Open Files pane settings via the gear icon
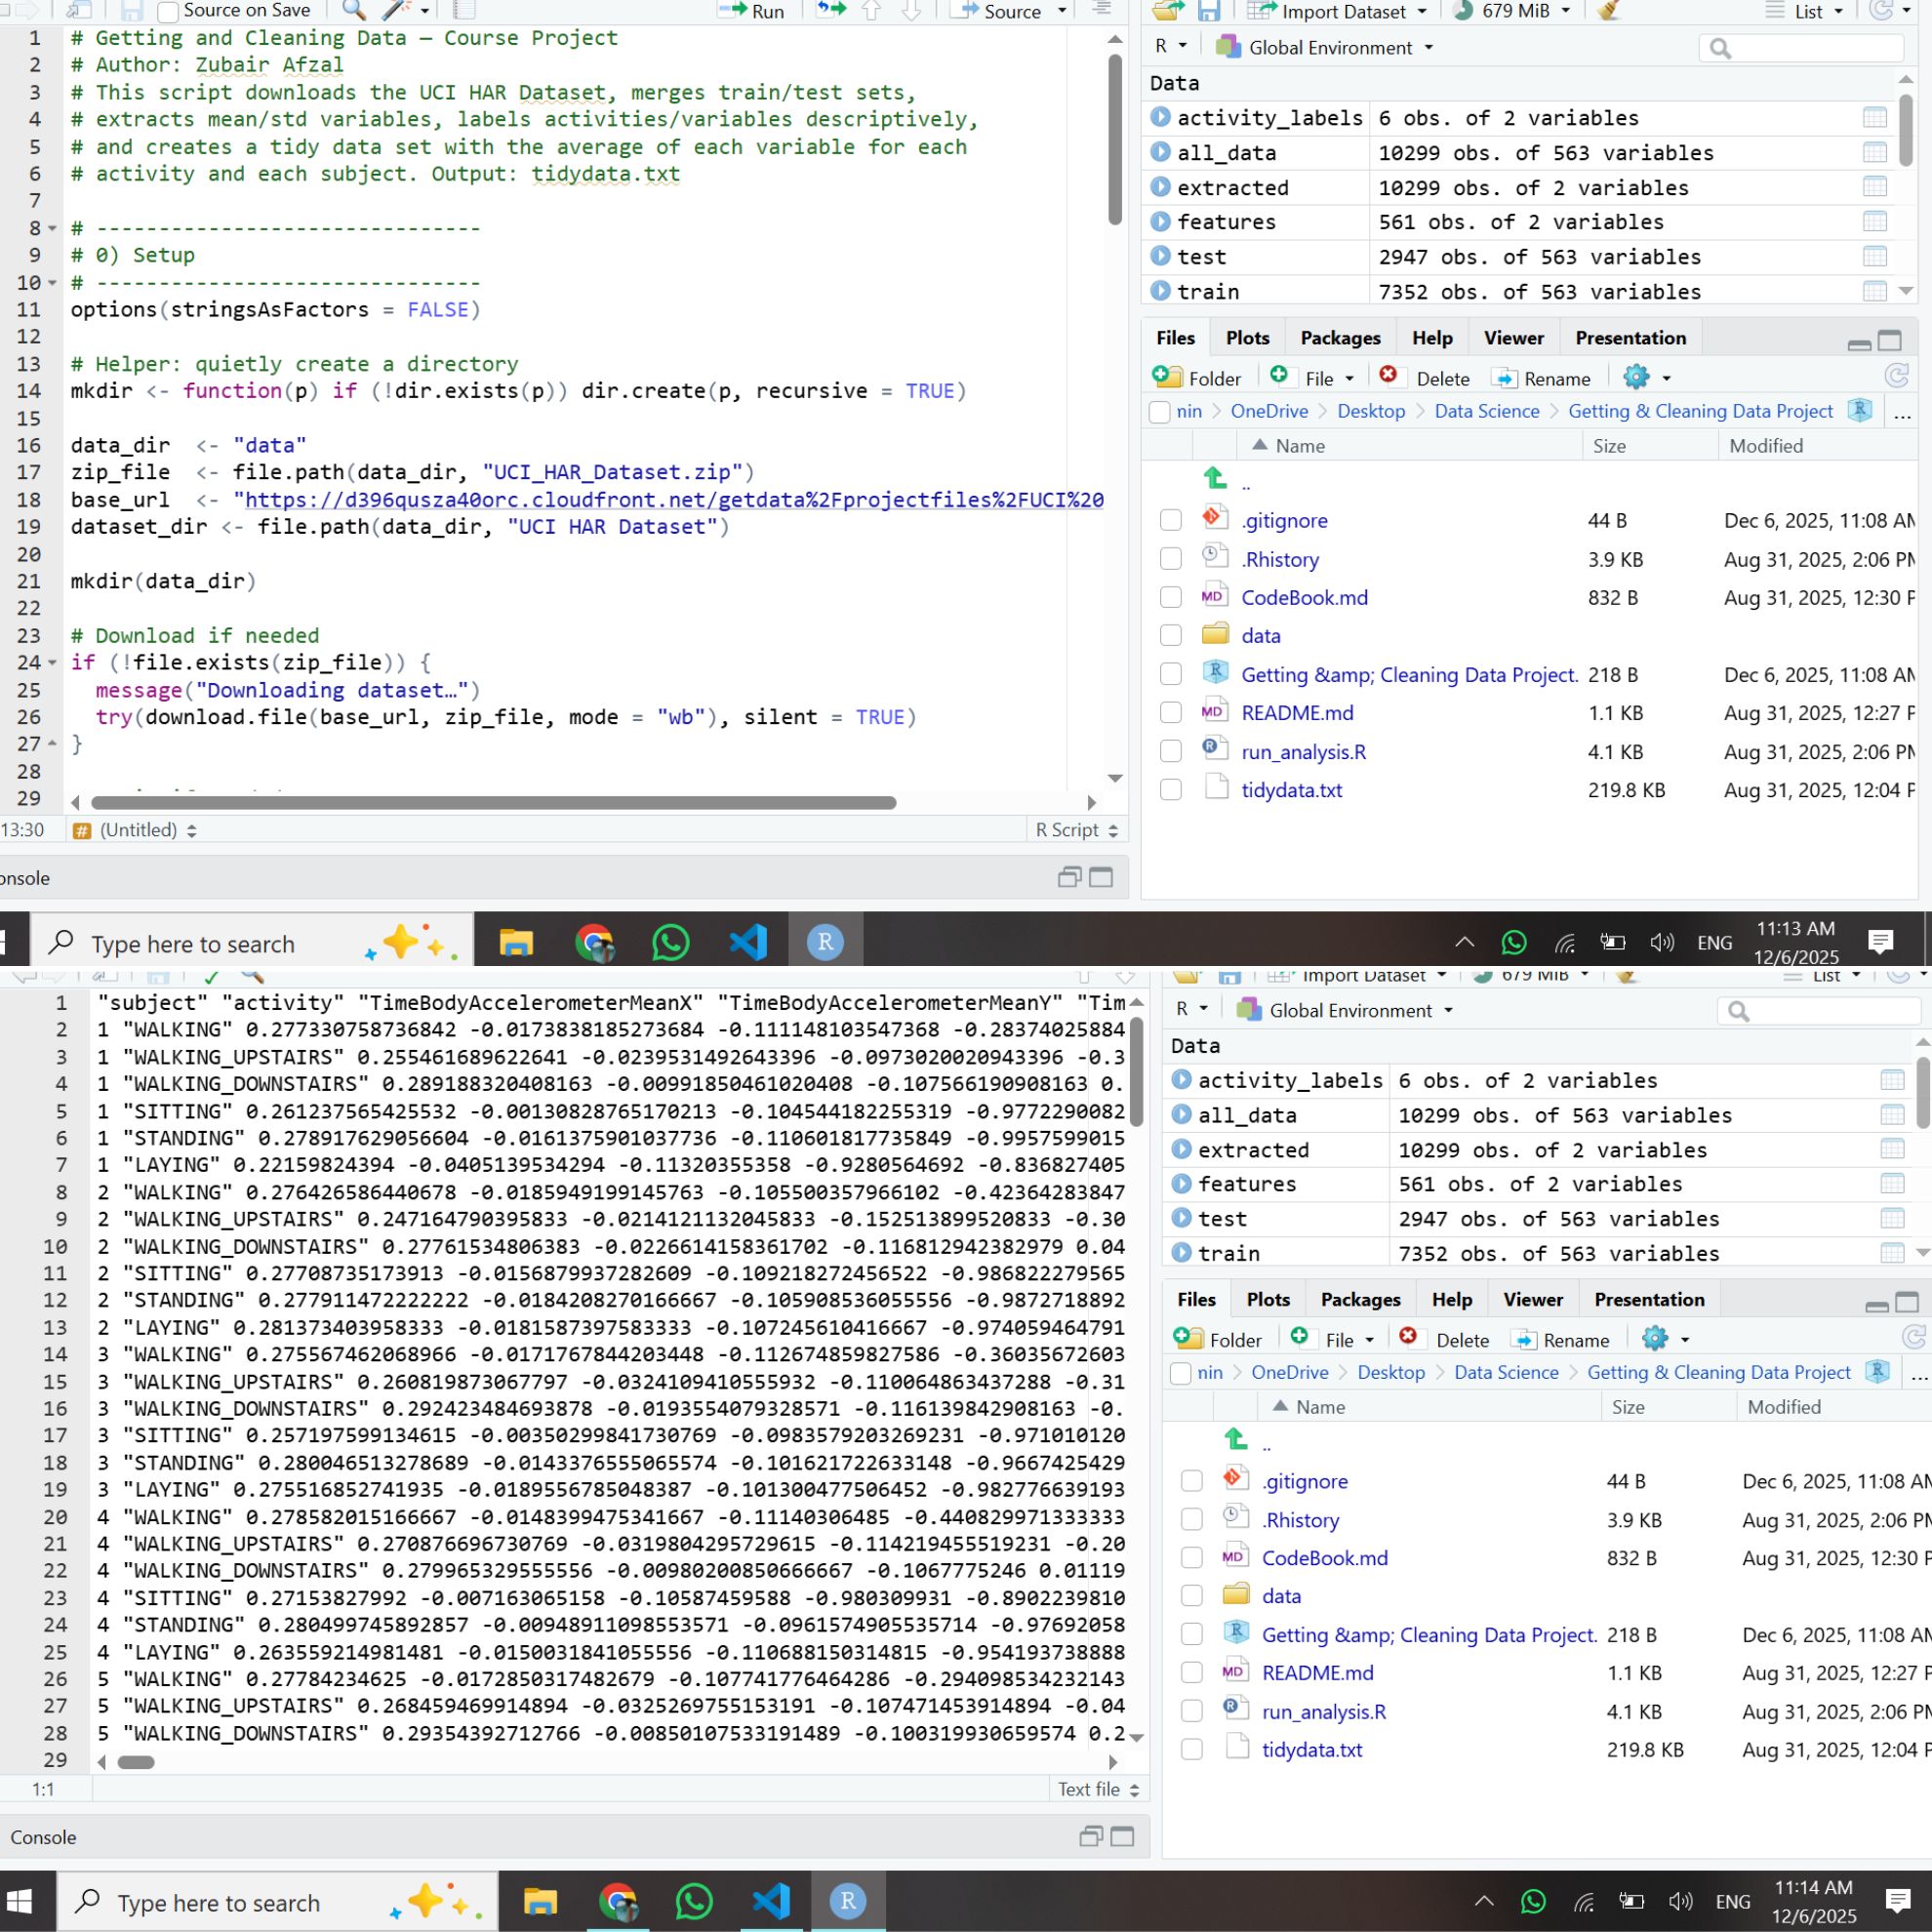The width and height of the screenshot is (1932, 1932). 1638,377
